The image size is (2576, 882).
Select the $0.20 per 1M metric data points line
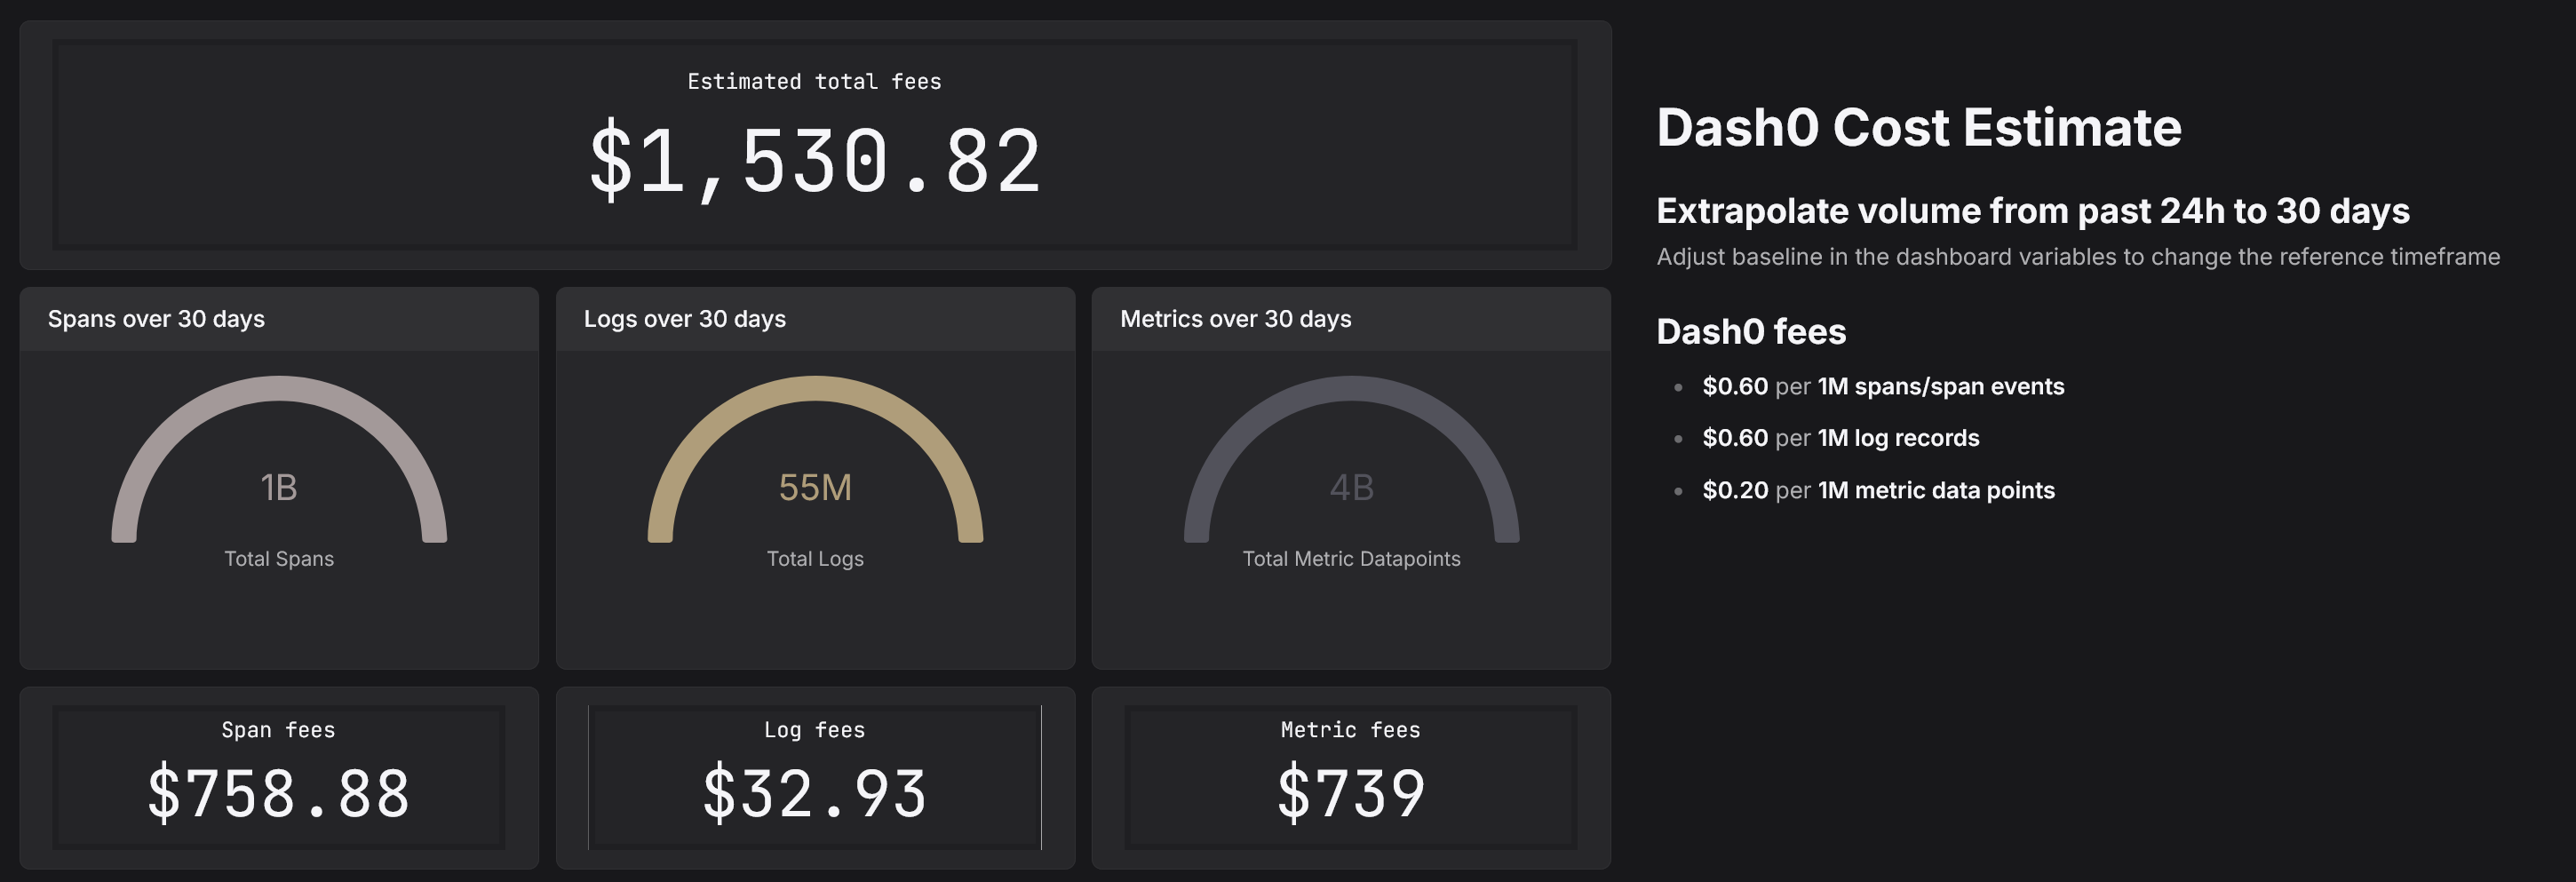point(1878,490)
